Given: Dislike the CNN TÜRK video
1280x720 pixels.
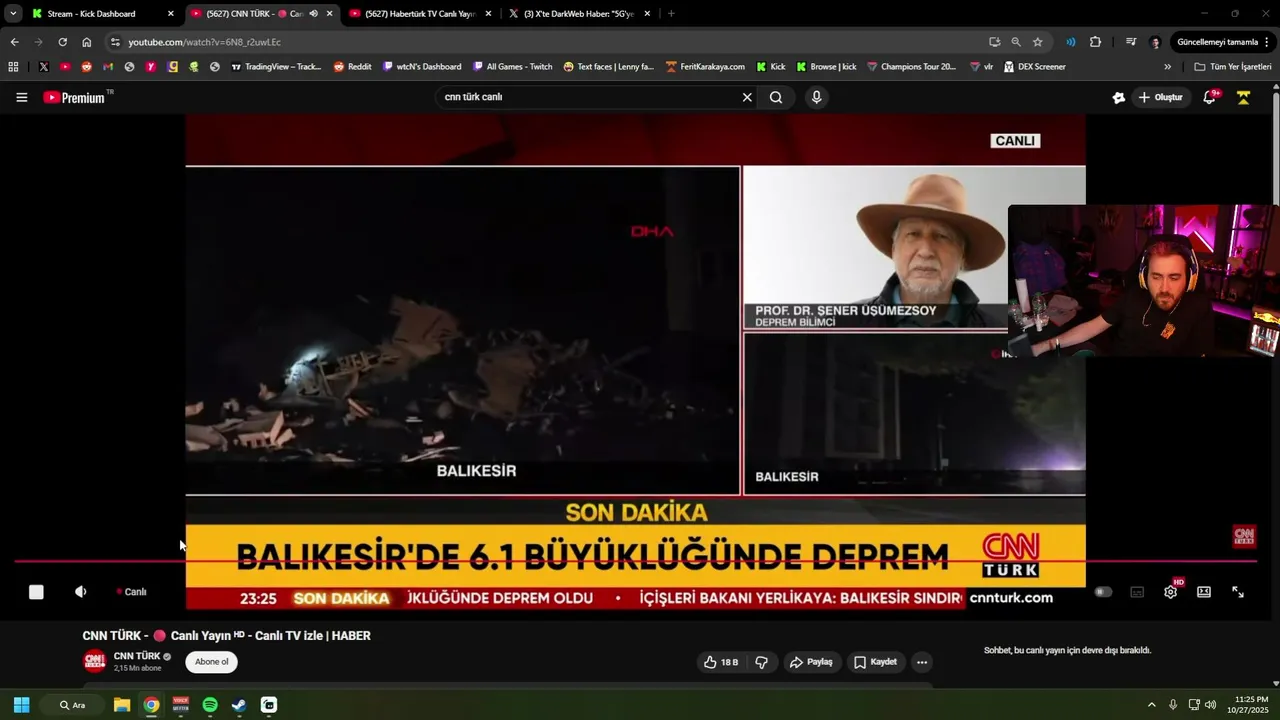Looking at the screenshot, I should pos(761,662).
